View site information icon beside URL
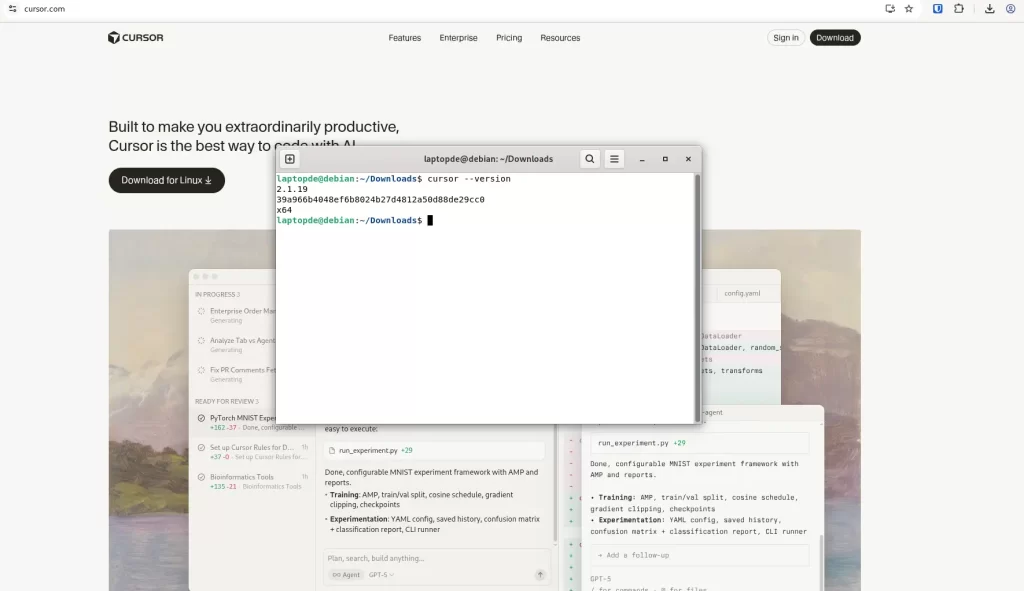 pyautogui.click(x=12, y=9)
